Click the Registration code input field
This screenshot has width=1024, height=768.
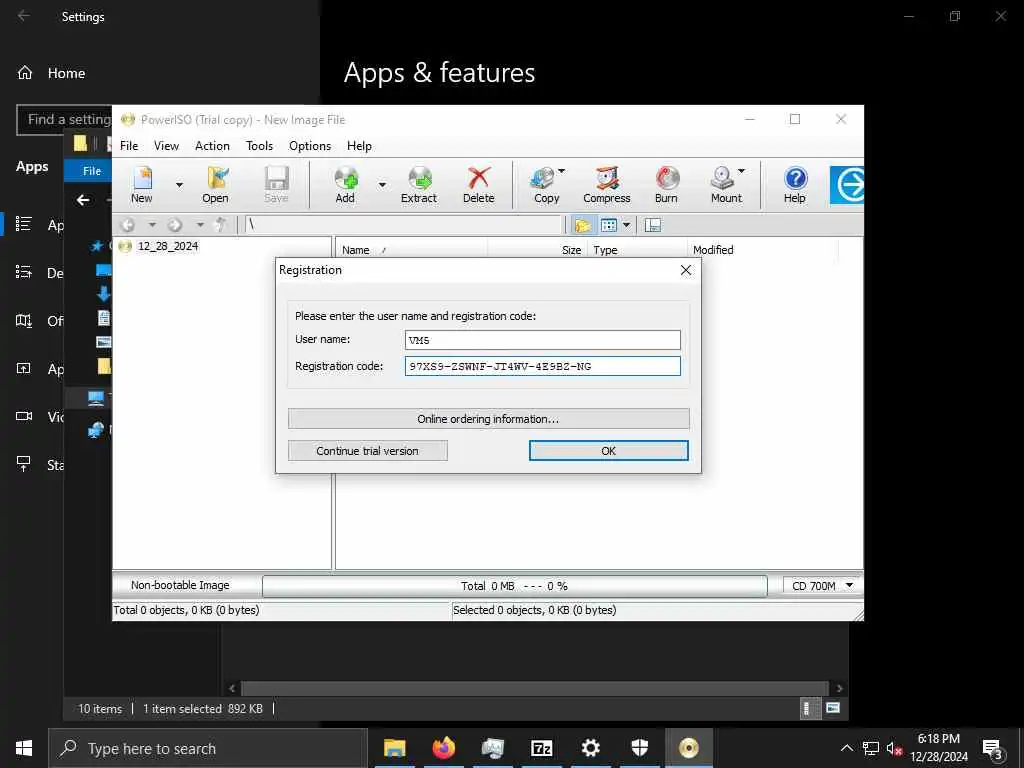[543, 366]
